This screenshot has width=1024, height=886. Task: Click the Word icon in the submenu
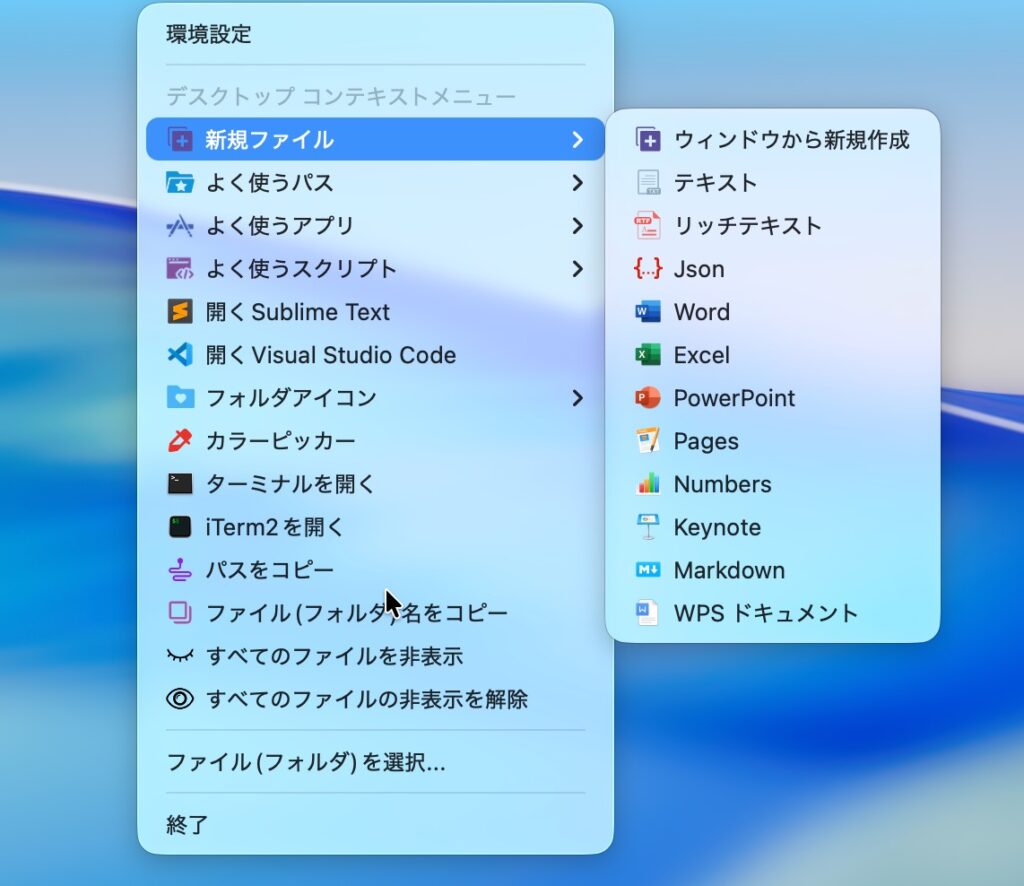tap(648, 312)
